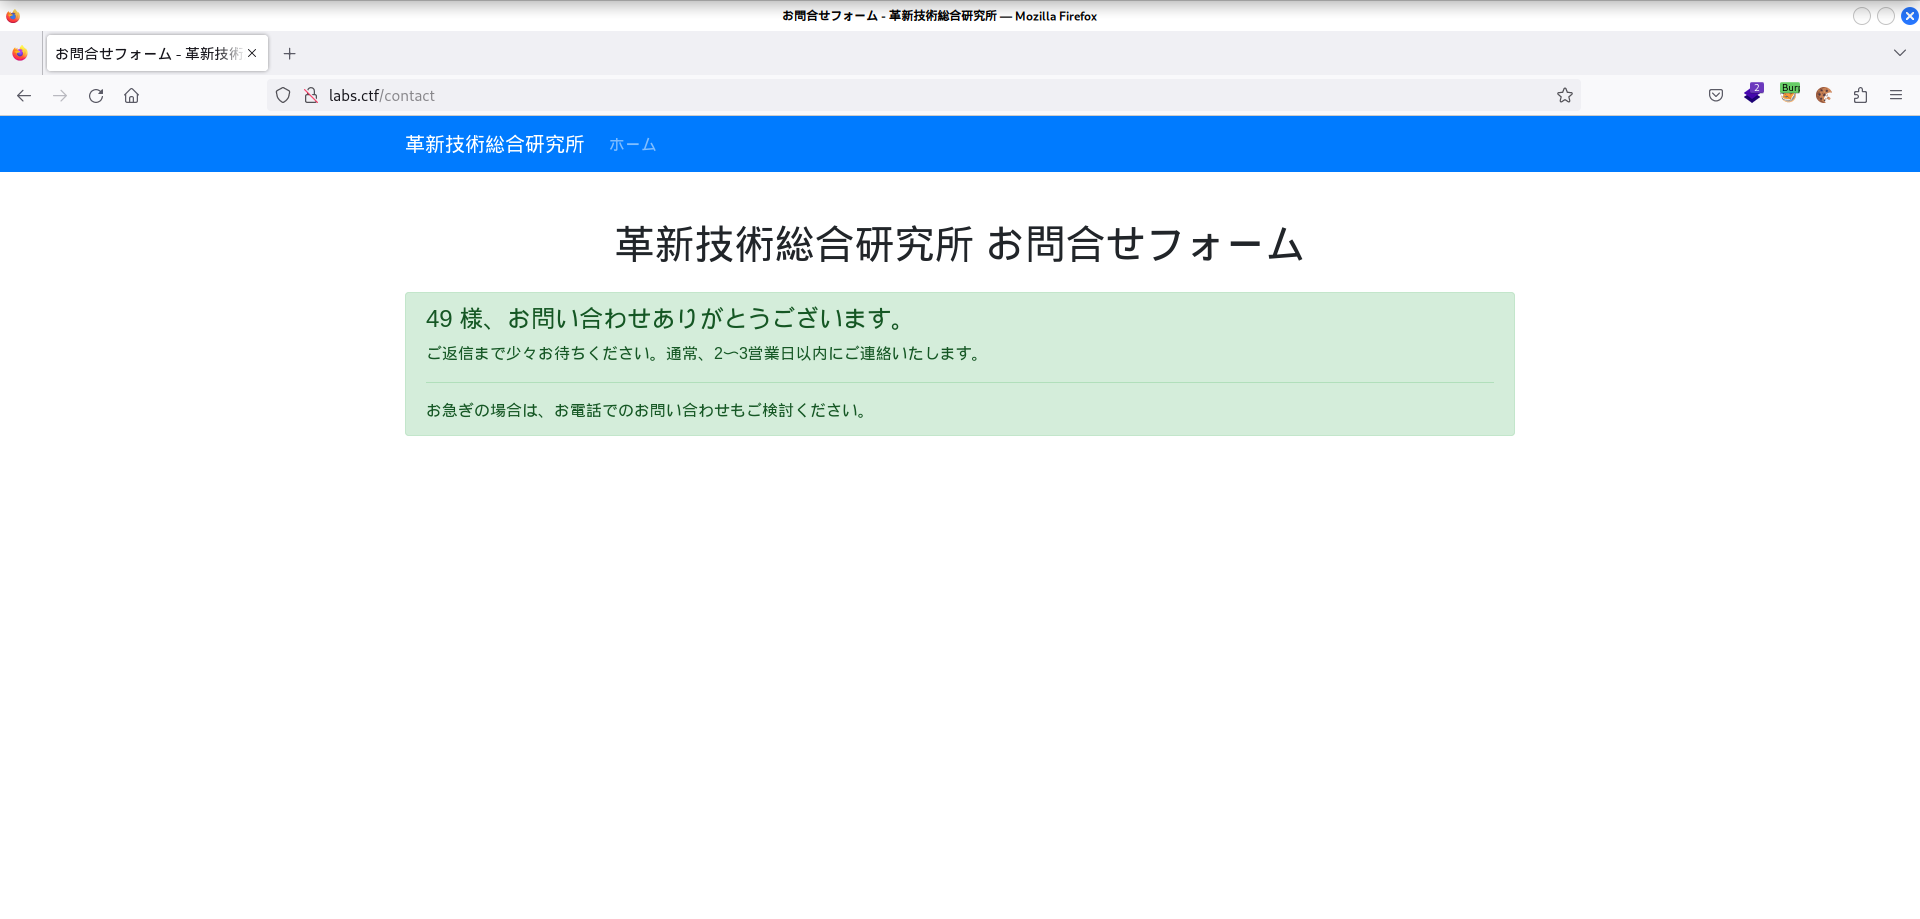Open the Cookie Editor extension

point(1824,95)
